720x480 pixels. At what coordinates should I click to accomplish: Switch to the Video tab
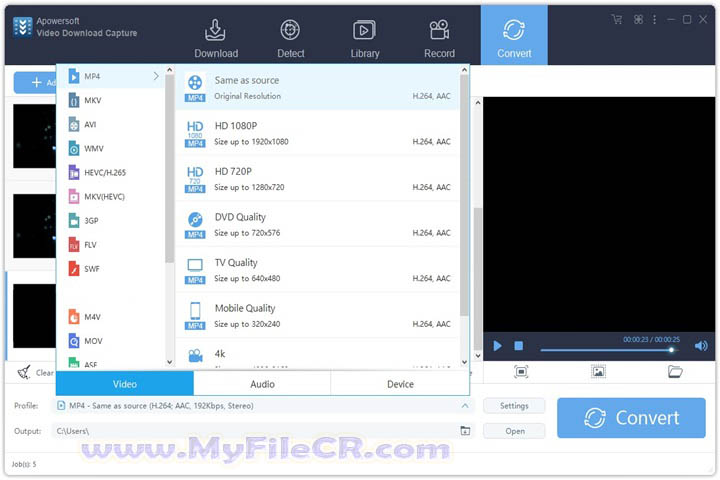tap(124, 384)
